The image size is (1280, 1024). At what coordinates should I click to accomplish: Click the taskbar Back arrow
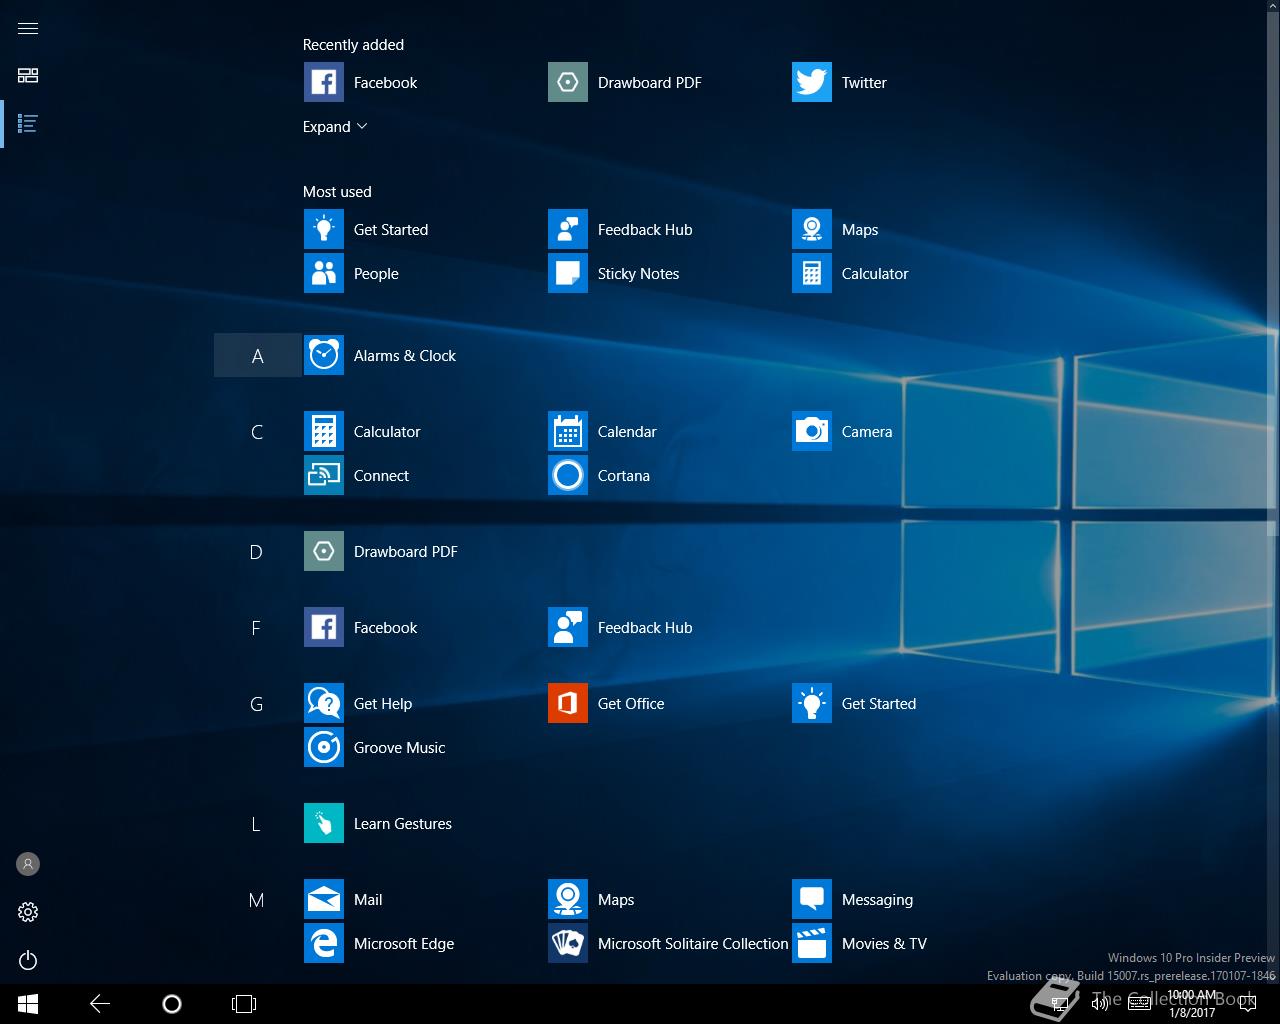pos(100,1004)
